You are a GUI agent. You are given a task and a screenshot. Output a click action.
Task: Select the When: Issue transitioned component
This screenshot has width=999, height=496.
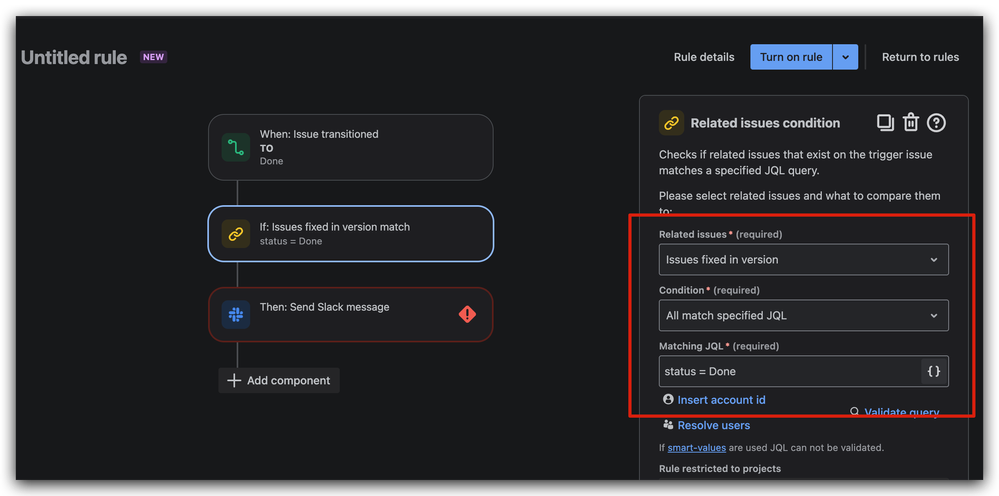350,147
